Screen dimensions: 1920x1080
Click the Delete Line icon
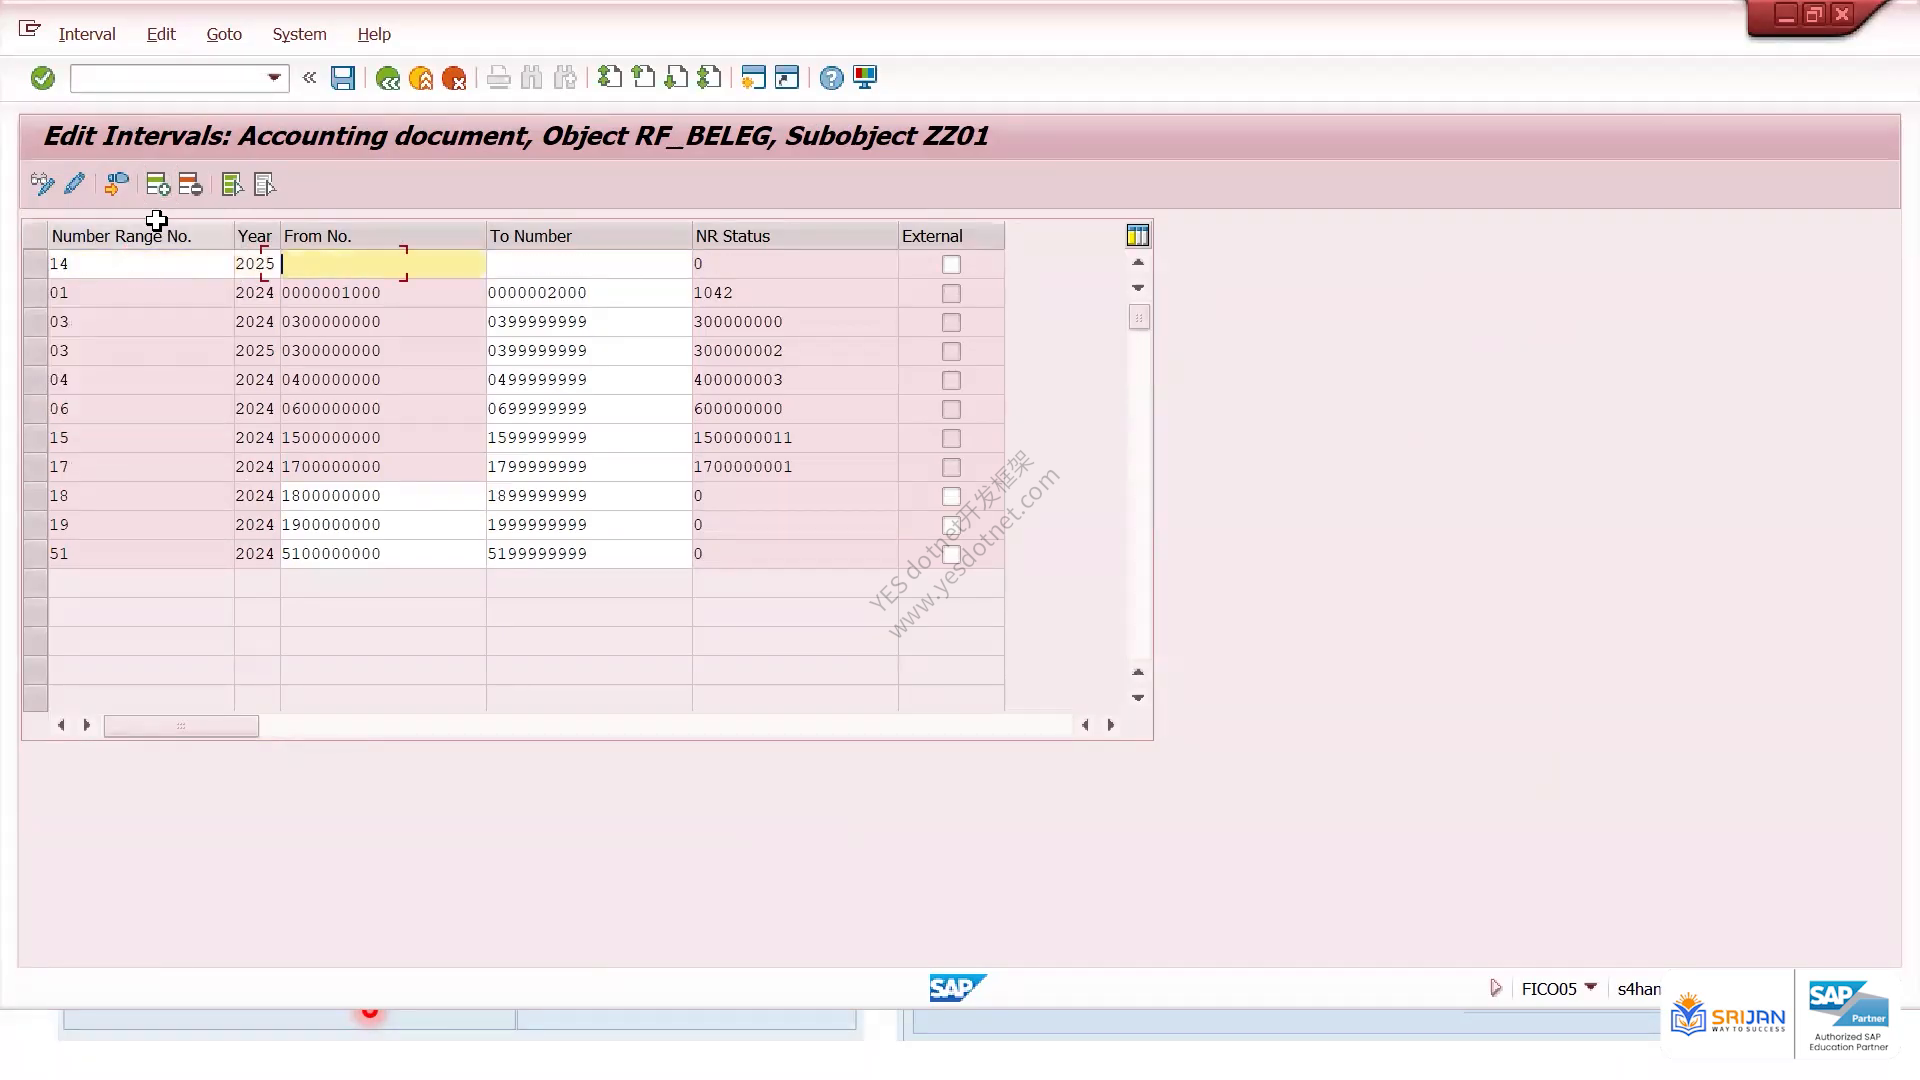click(x=190, y=184)
